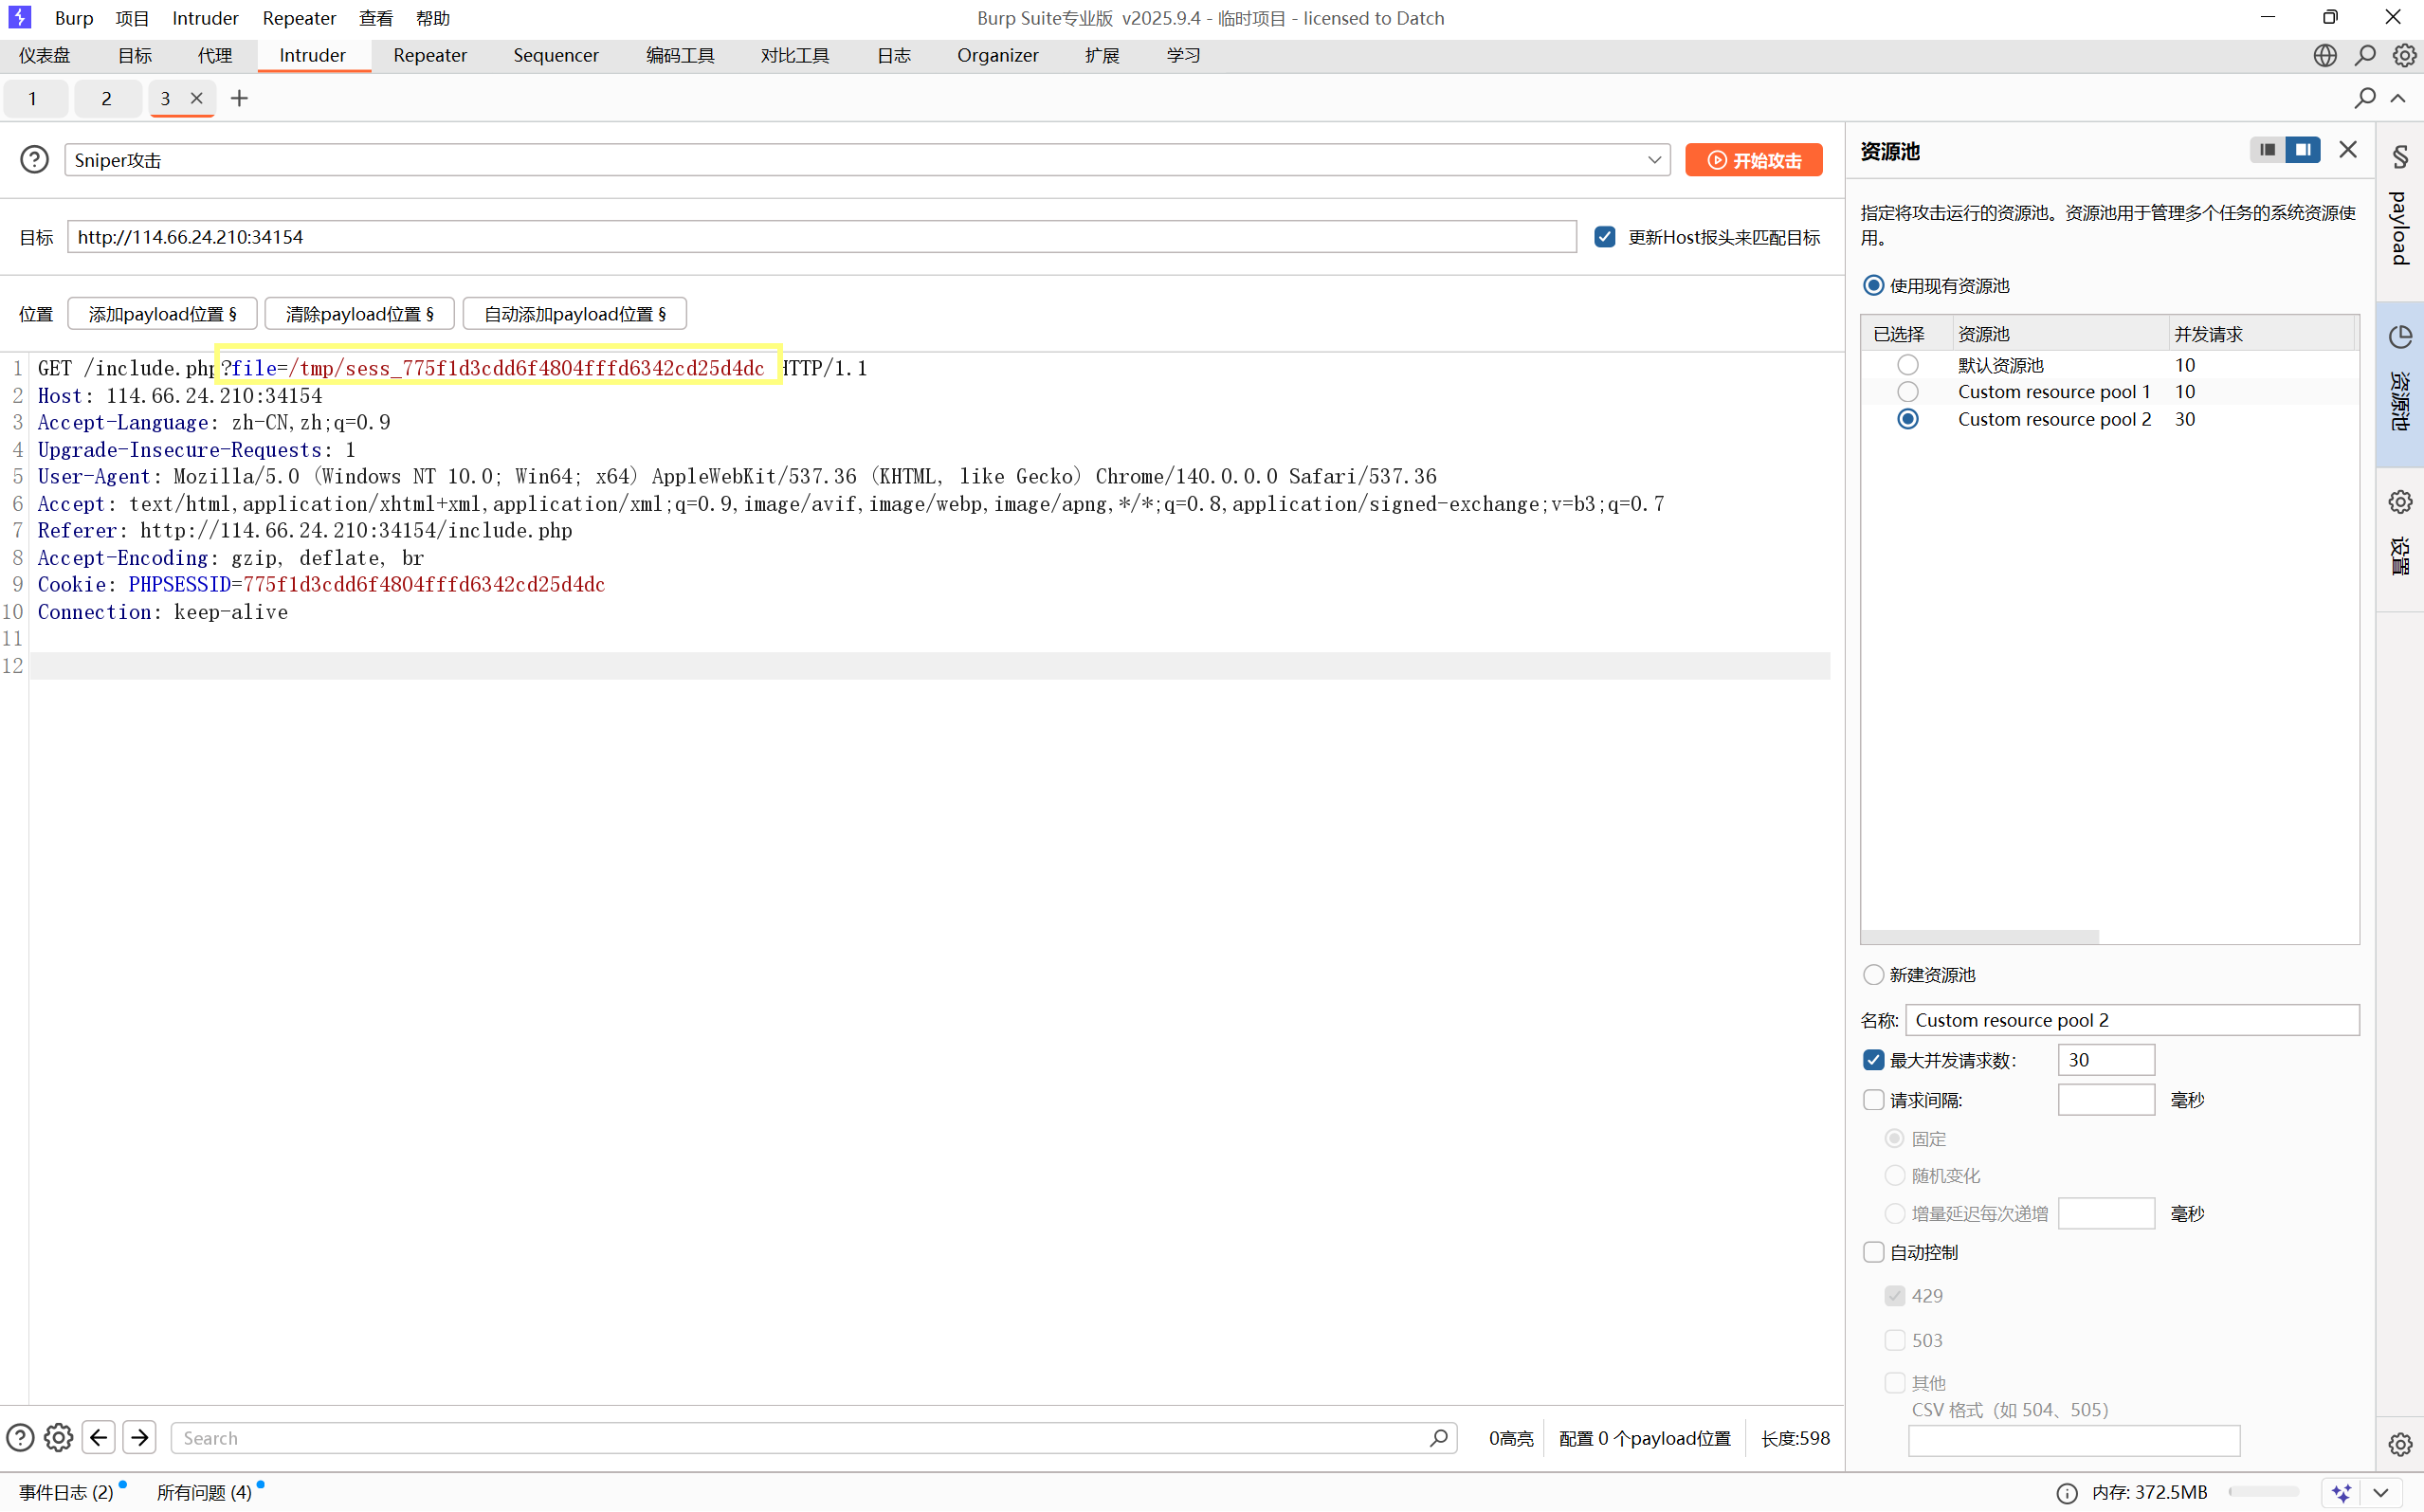This screenshot has height=1512, width=2424.
Task: Open 事件日志 (2) in status bar
Action: (66, 1493)
